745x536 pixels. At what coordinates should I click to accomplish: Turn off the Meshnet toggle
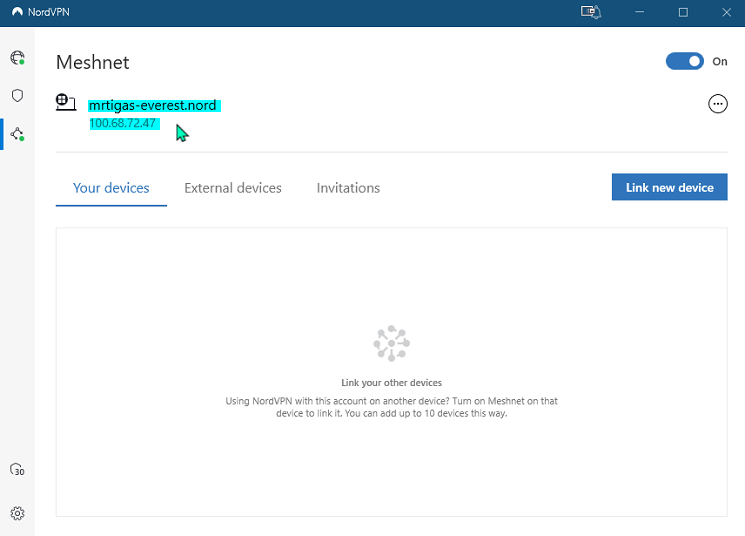pyautogui.click(x=684, y=61)
